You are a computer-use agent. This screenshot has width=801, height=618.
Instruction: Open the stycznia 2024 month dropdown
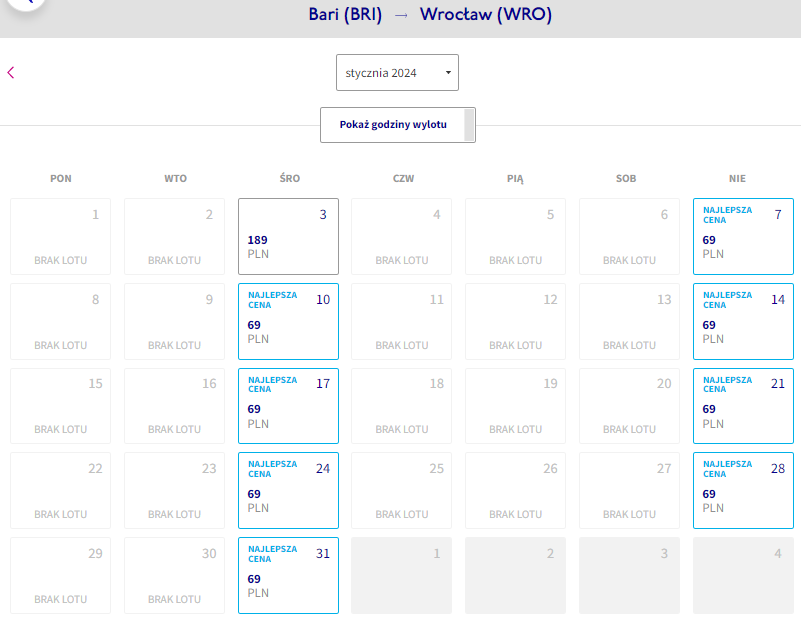click(397, 73)
